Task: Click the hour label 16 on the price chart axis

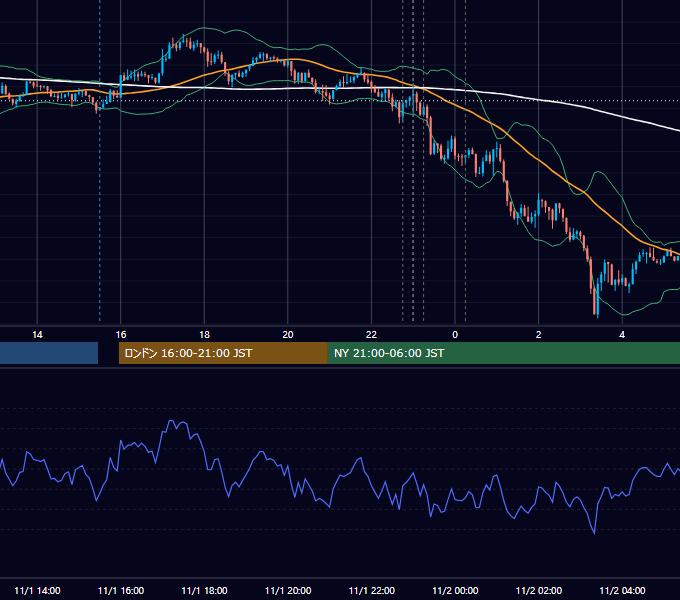Action: 121,335
